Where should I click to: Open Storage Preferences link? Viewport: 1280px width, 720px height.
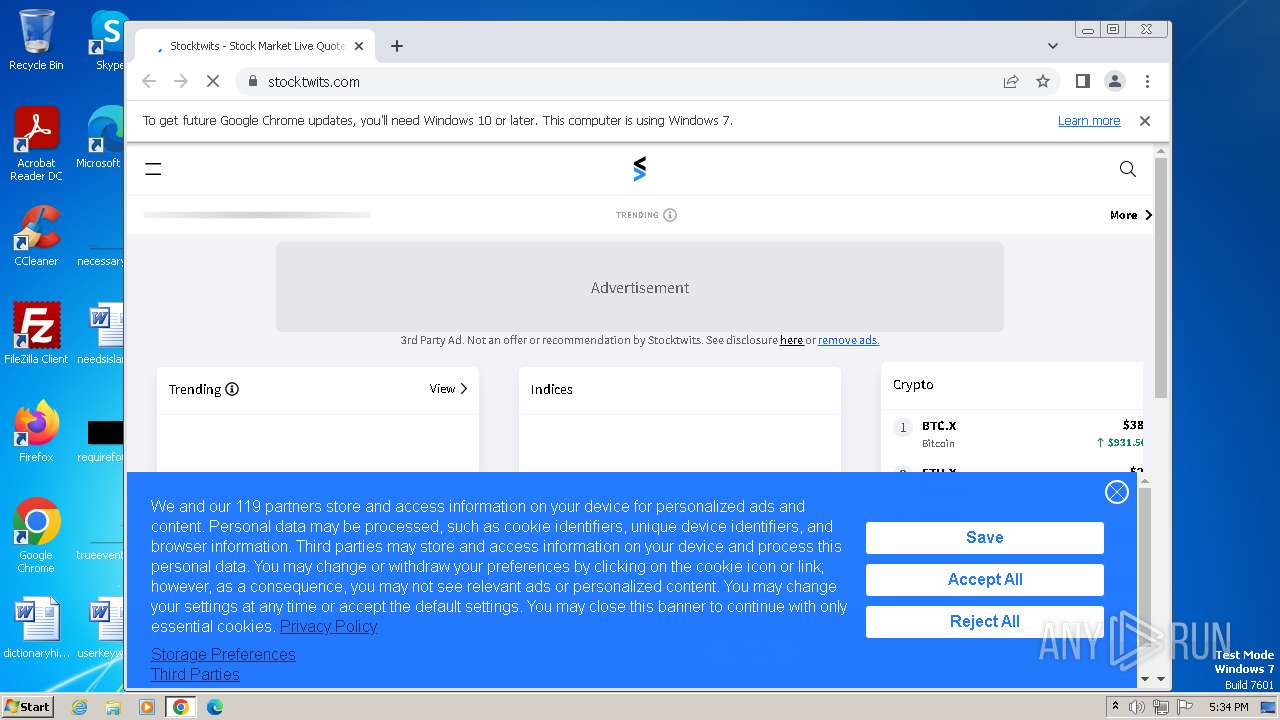[223, 654]
